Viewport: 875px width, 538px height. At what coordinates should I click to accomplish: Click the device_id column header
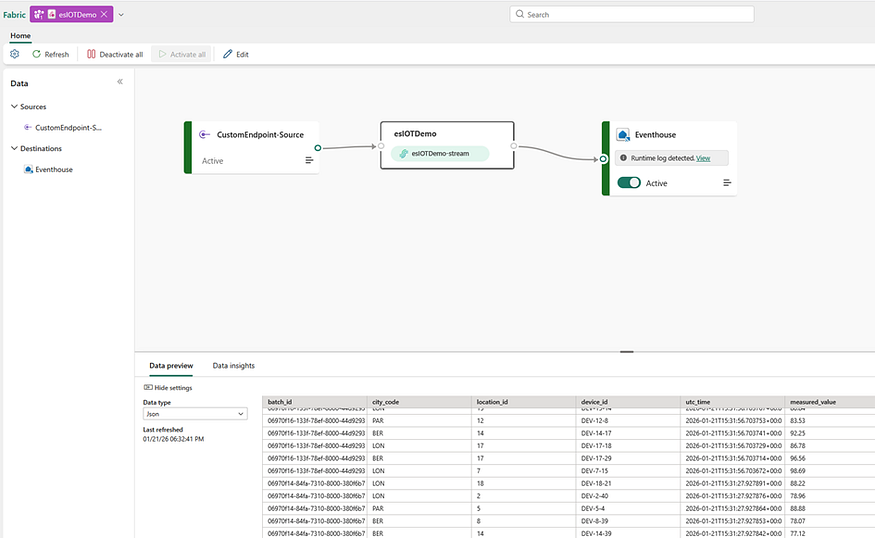click(x=628, y=402)
